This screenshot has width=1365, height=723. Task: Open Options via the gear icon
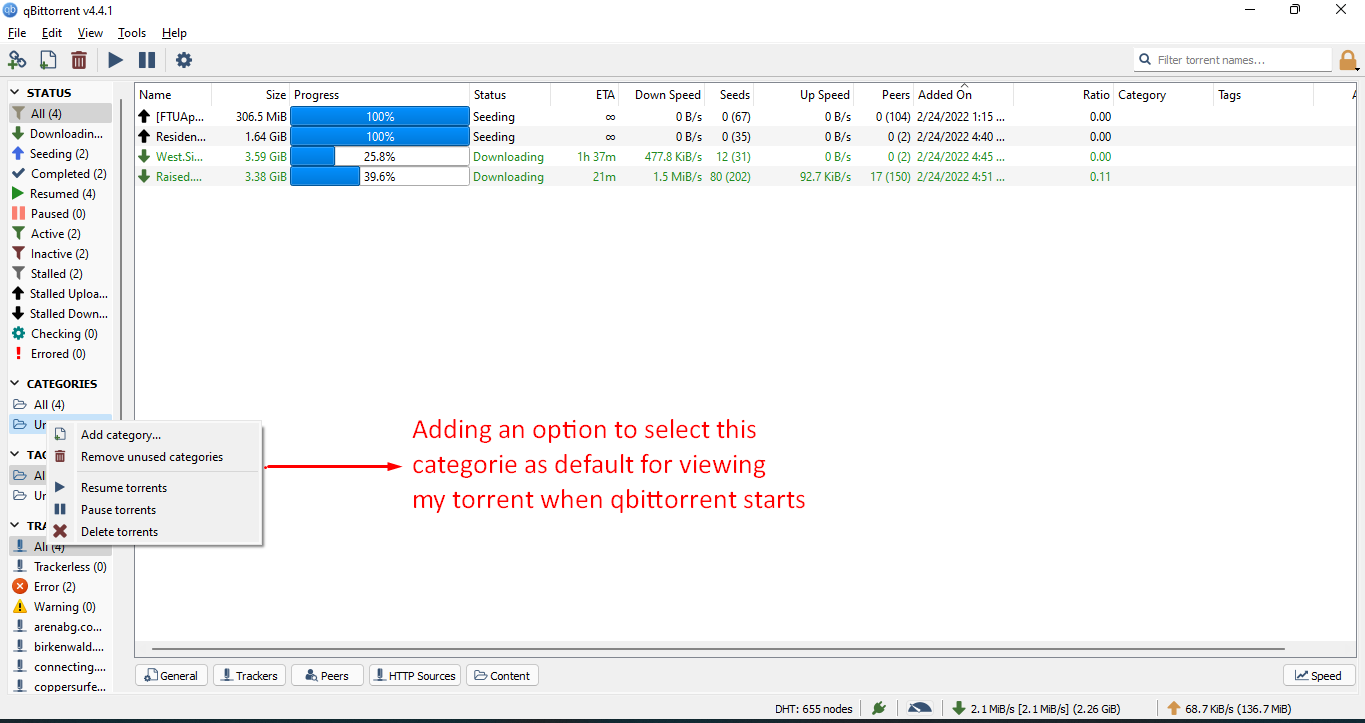coord(184,60)
